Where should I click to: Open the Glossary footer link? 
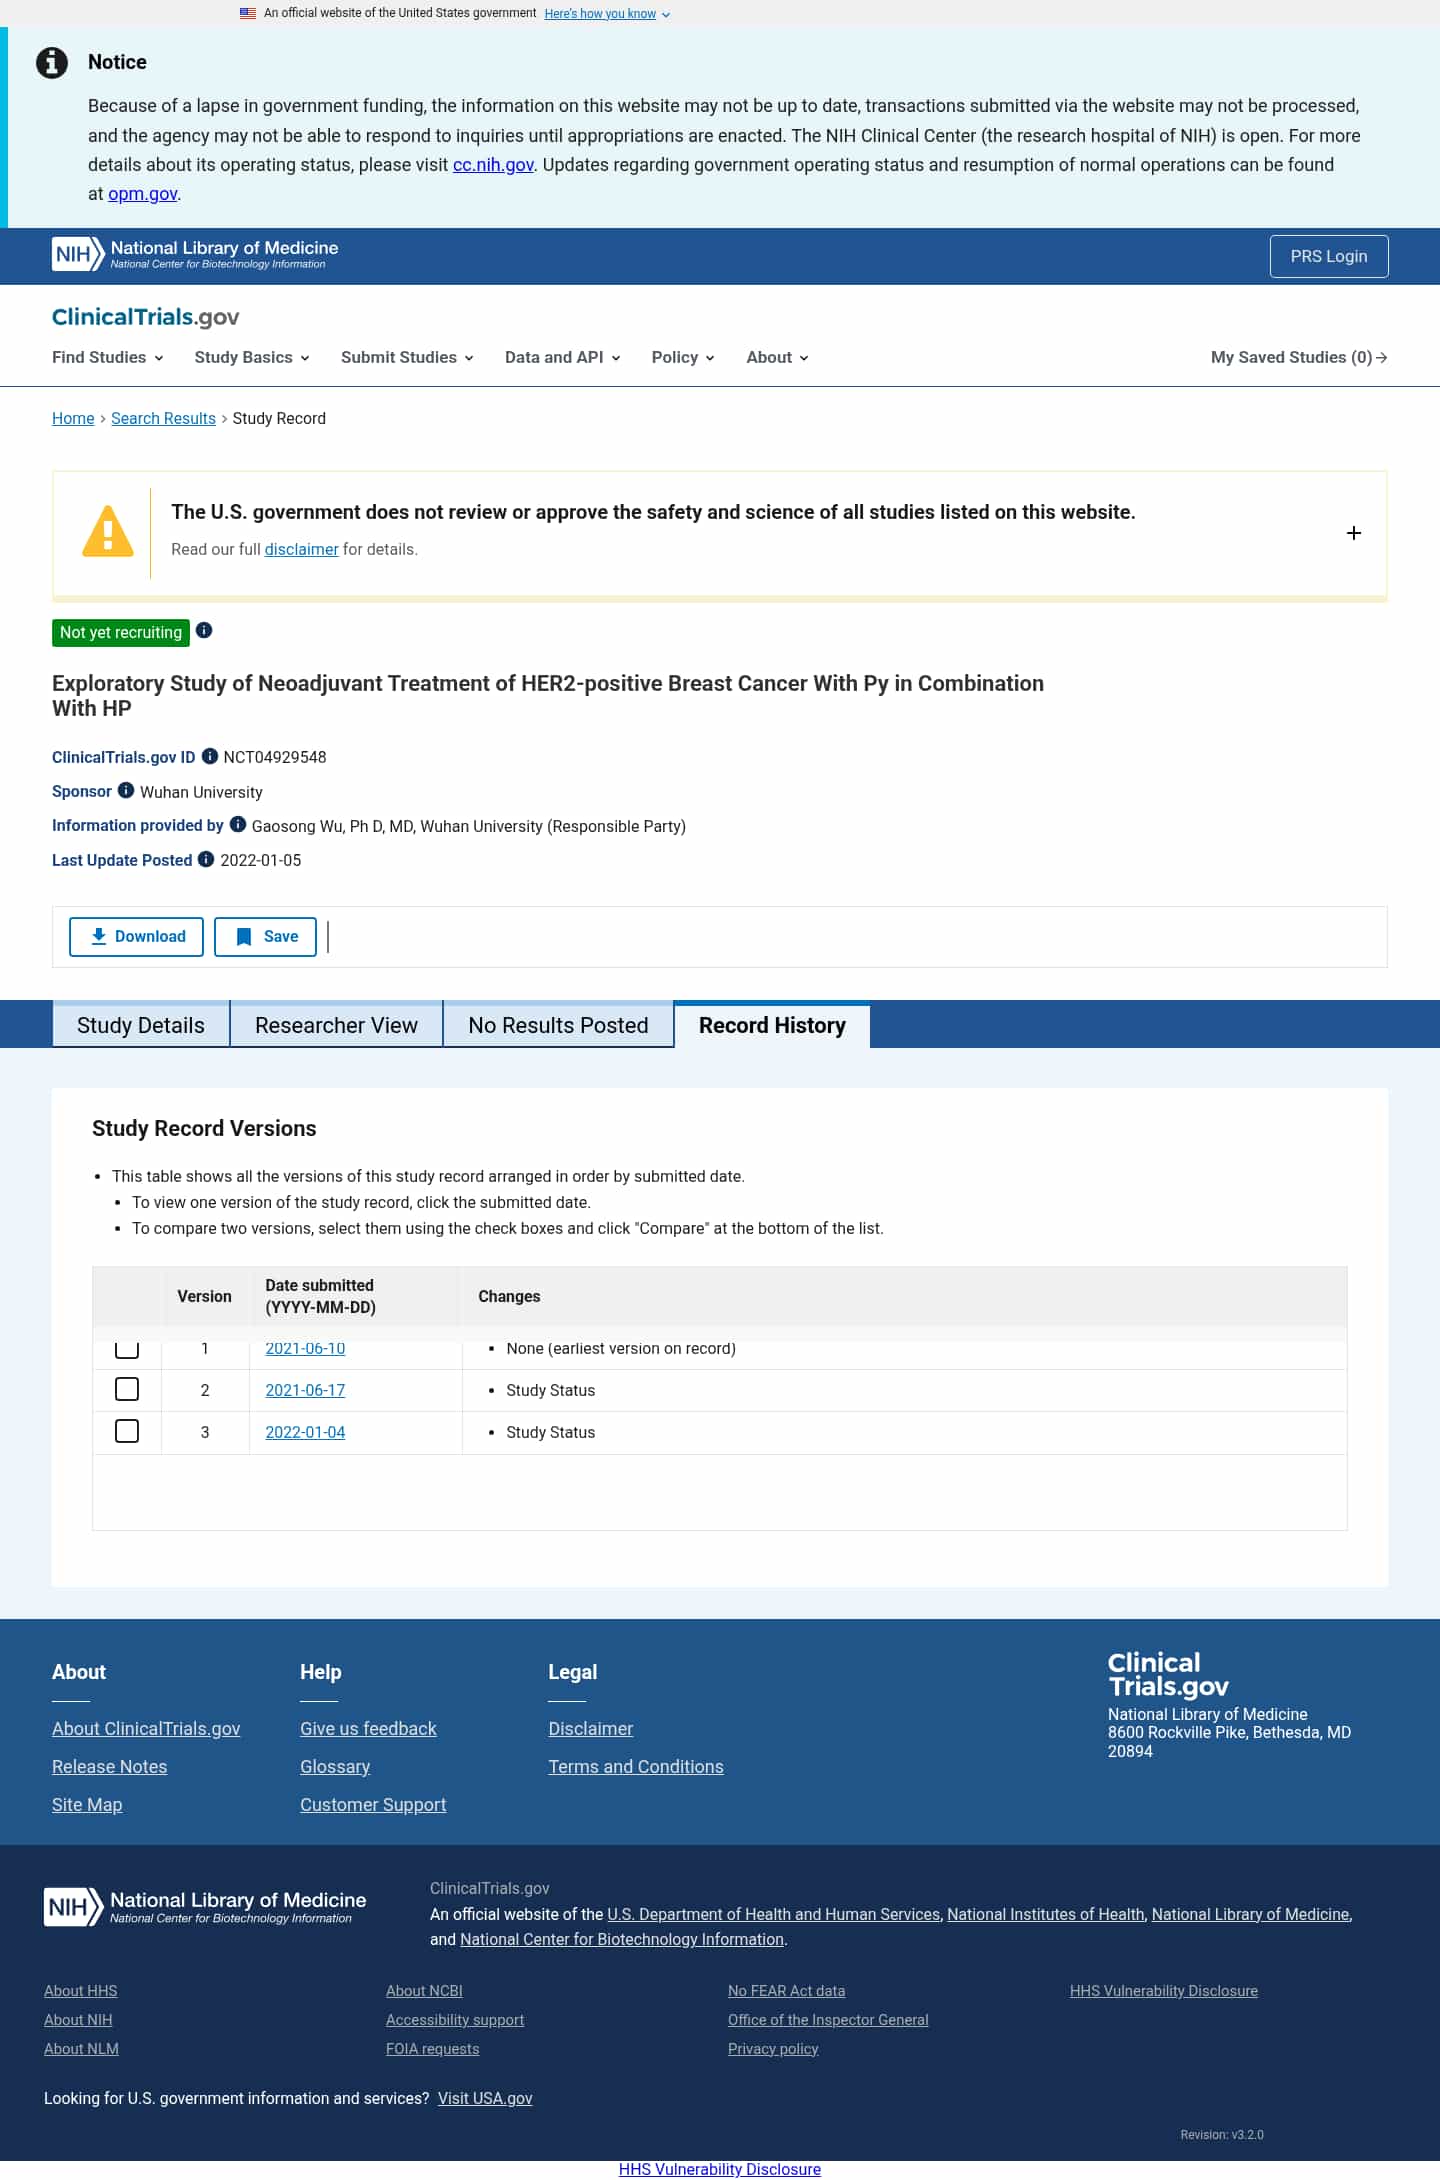point(335,1767)
